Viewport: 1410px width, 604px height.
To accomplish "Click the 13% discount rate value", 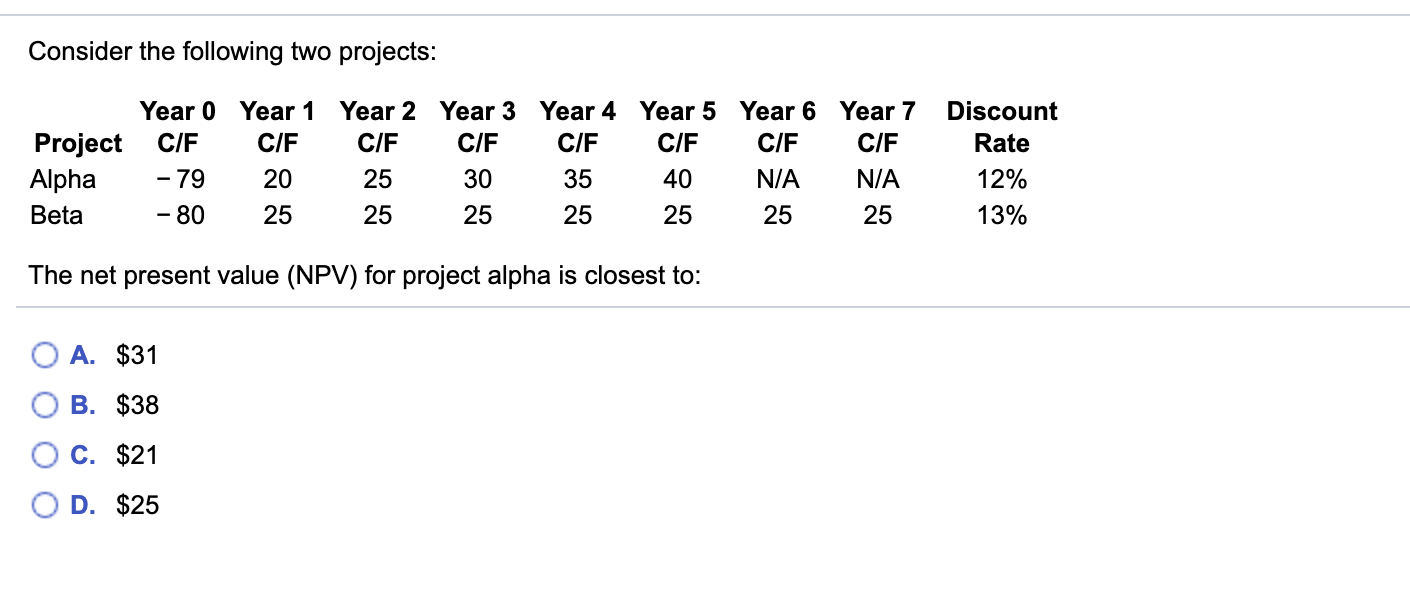I will click(1000, 215).
